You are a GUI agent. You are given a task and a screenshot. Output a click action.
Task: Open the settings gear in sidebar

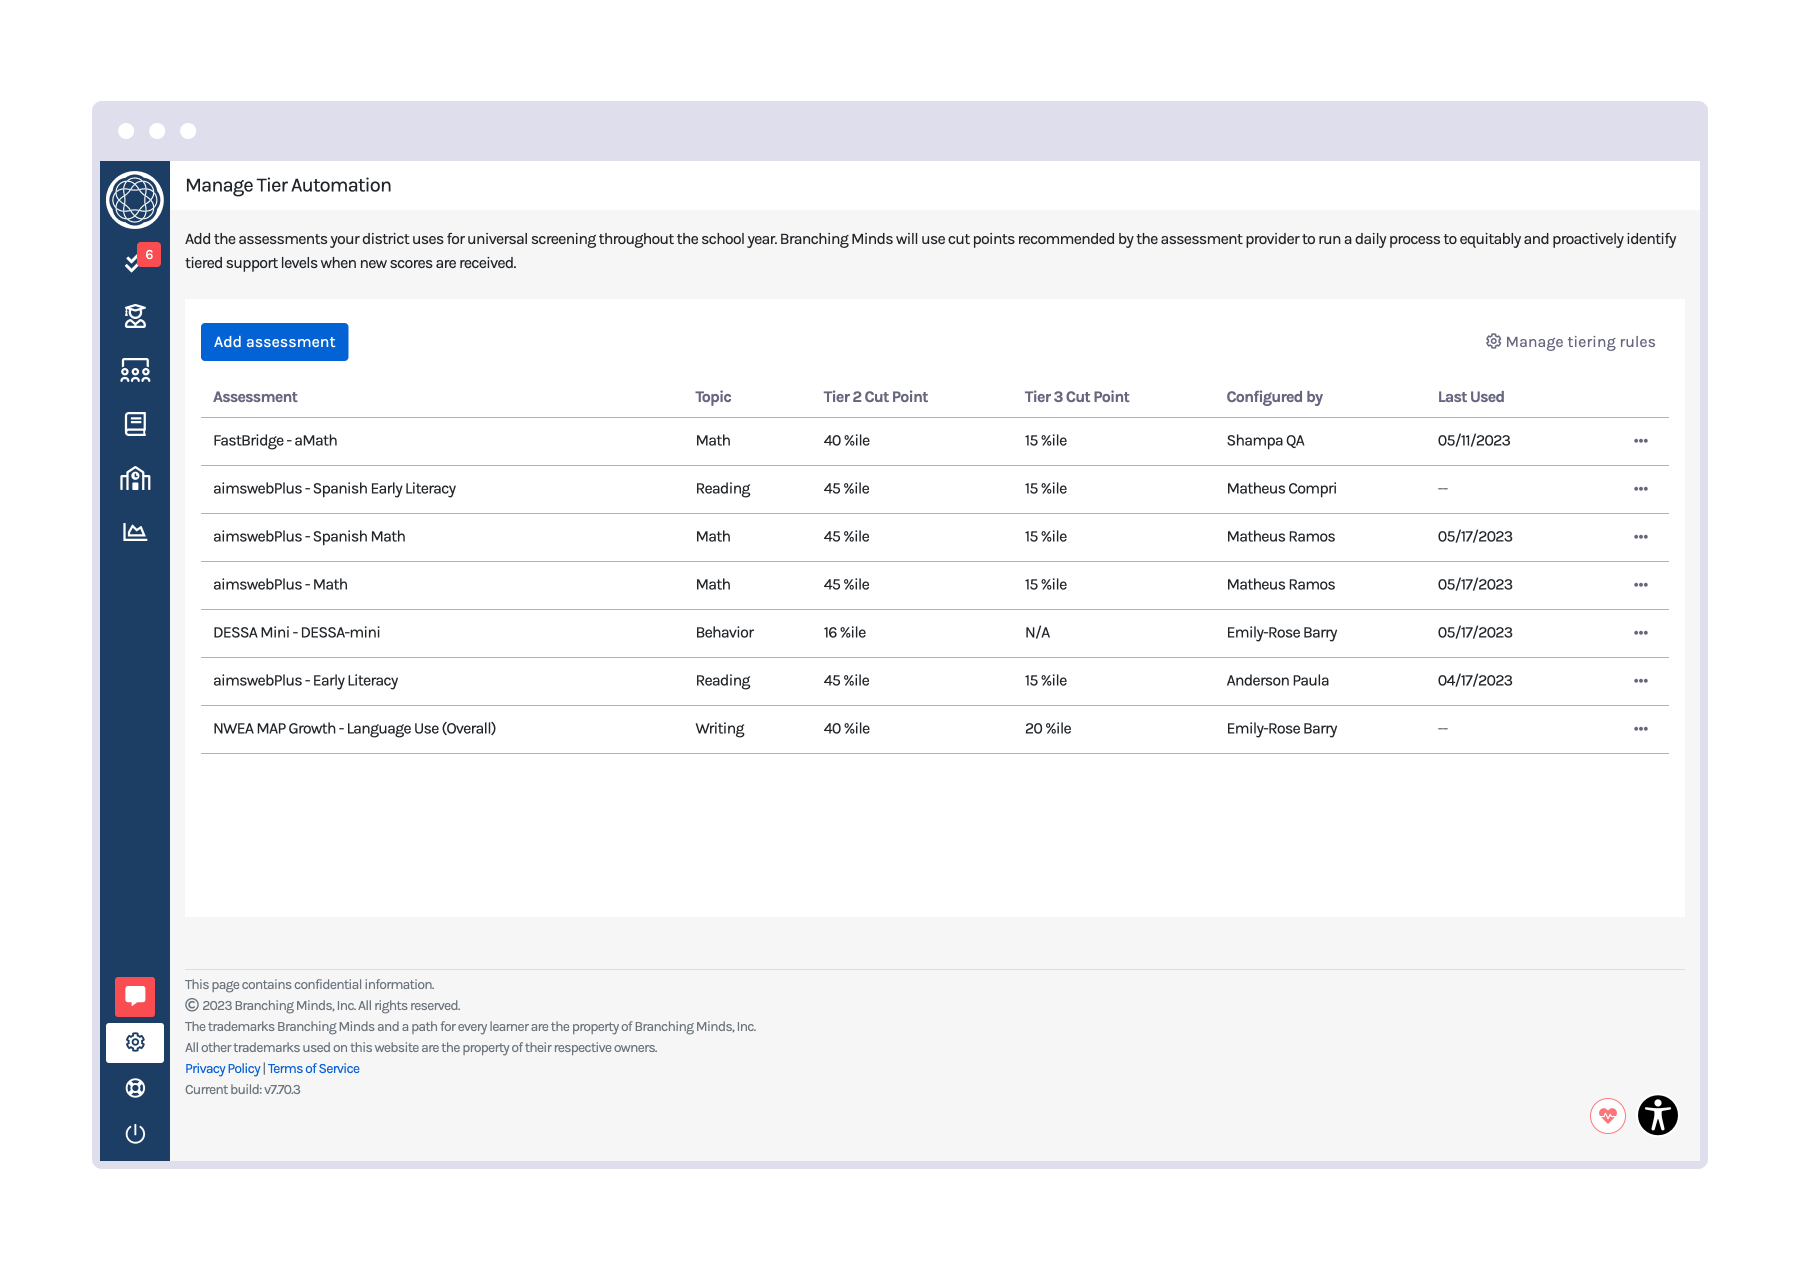(x=135, y=1042)
